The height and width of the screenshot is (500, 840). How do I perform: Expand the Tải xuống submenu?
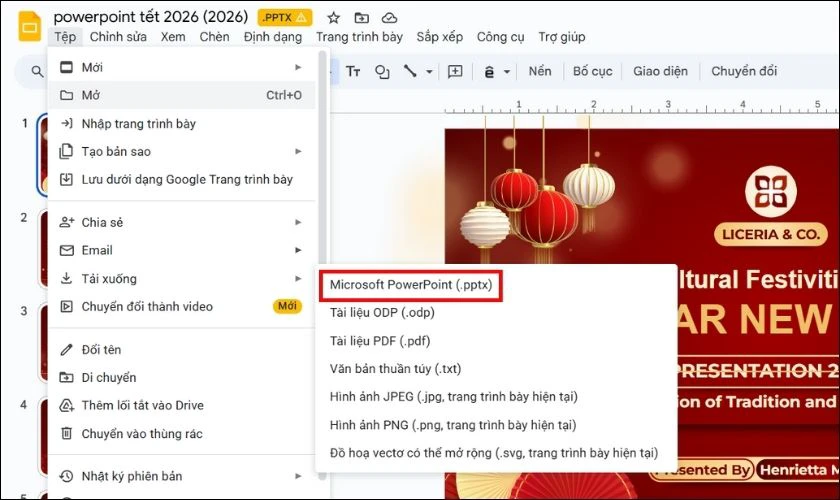[x=182, y=279]
